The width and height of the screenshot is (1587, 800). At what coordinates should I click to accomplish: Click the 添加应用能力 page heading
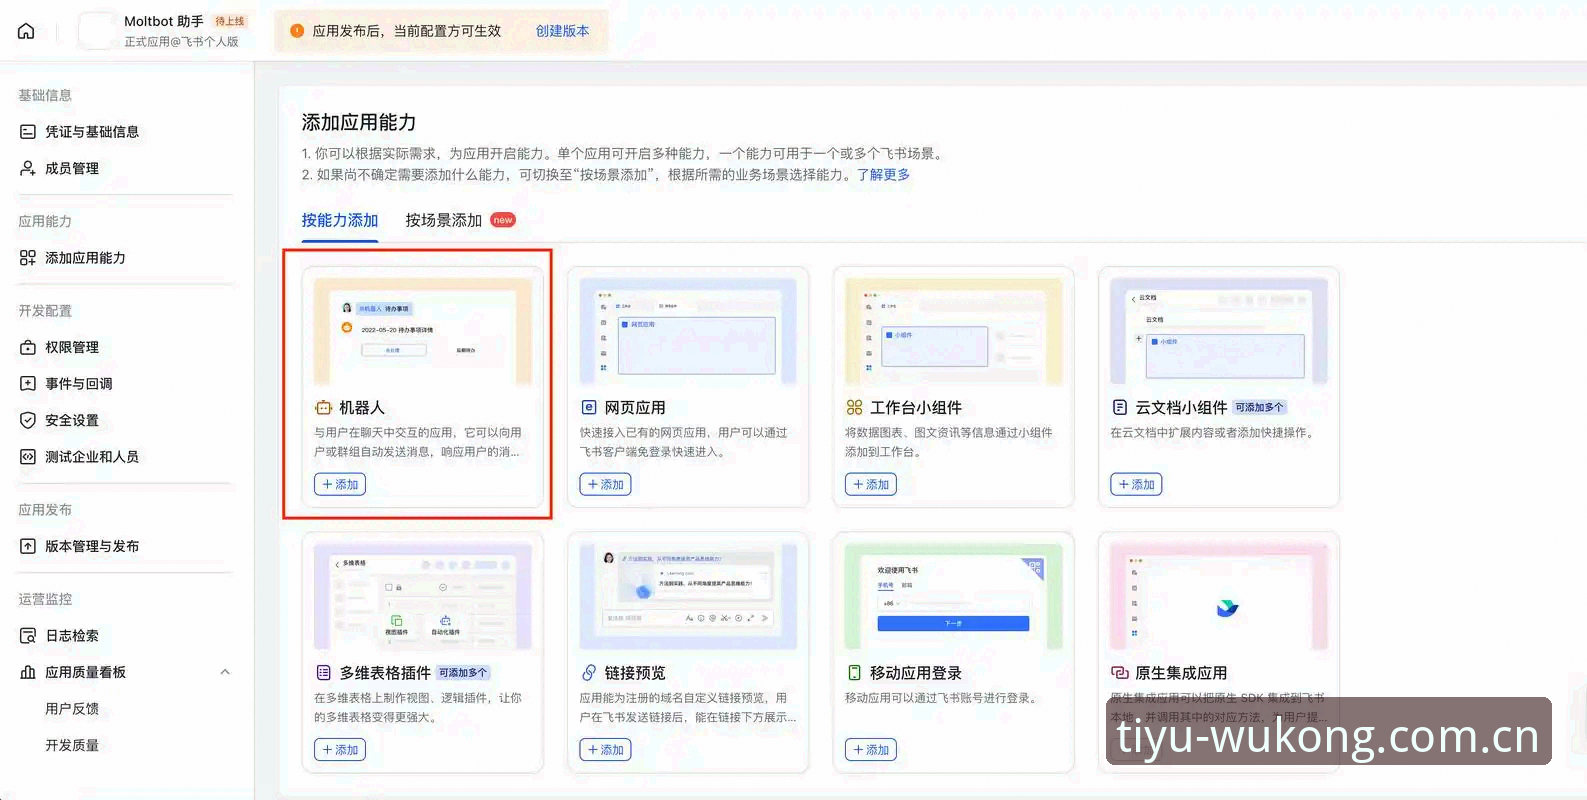pos(359,122)
